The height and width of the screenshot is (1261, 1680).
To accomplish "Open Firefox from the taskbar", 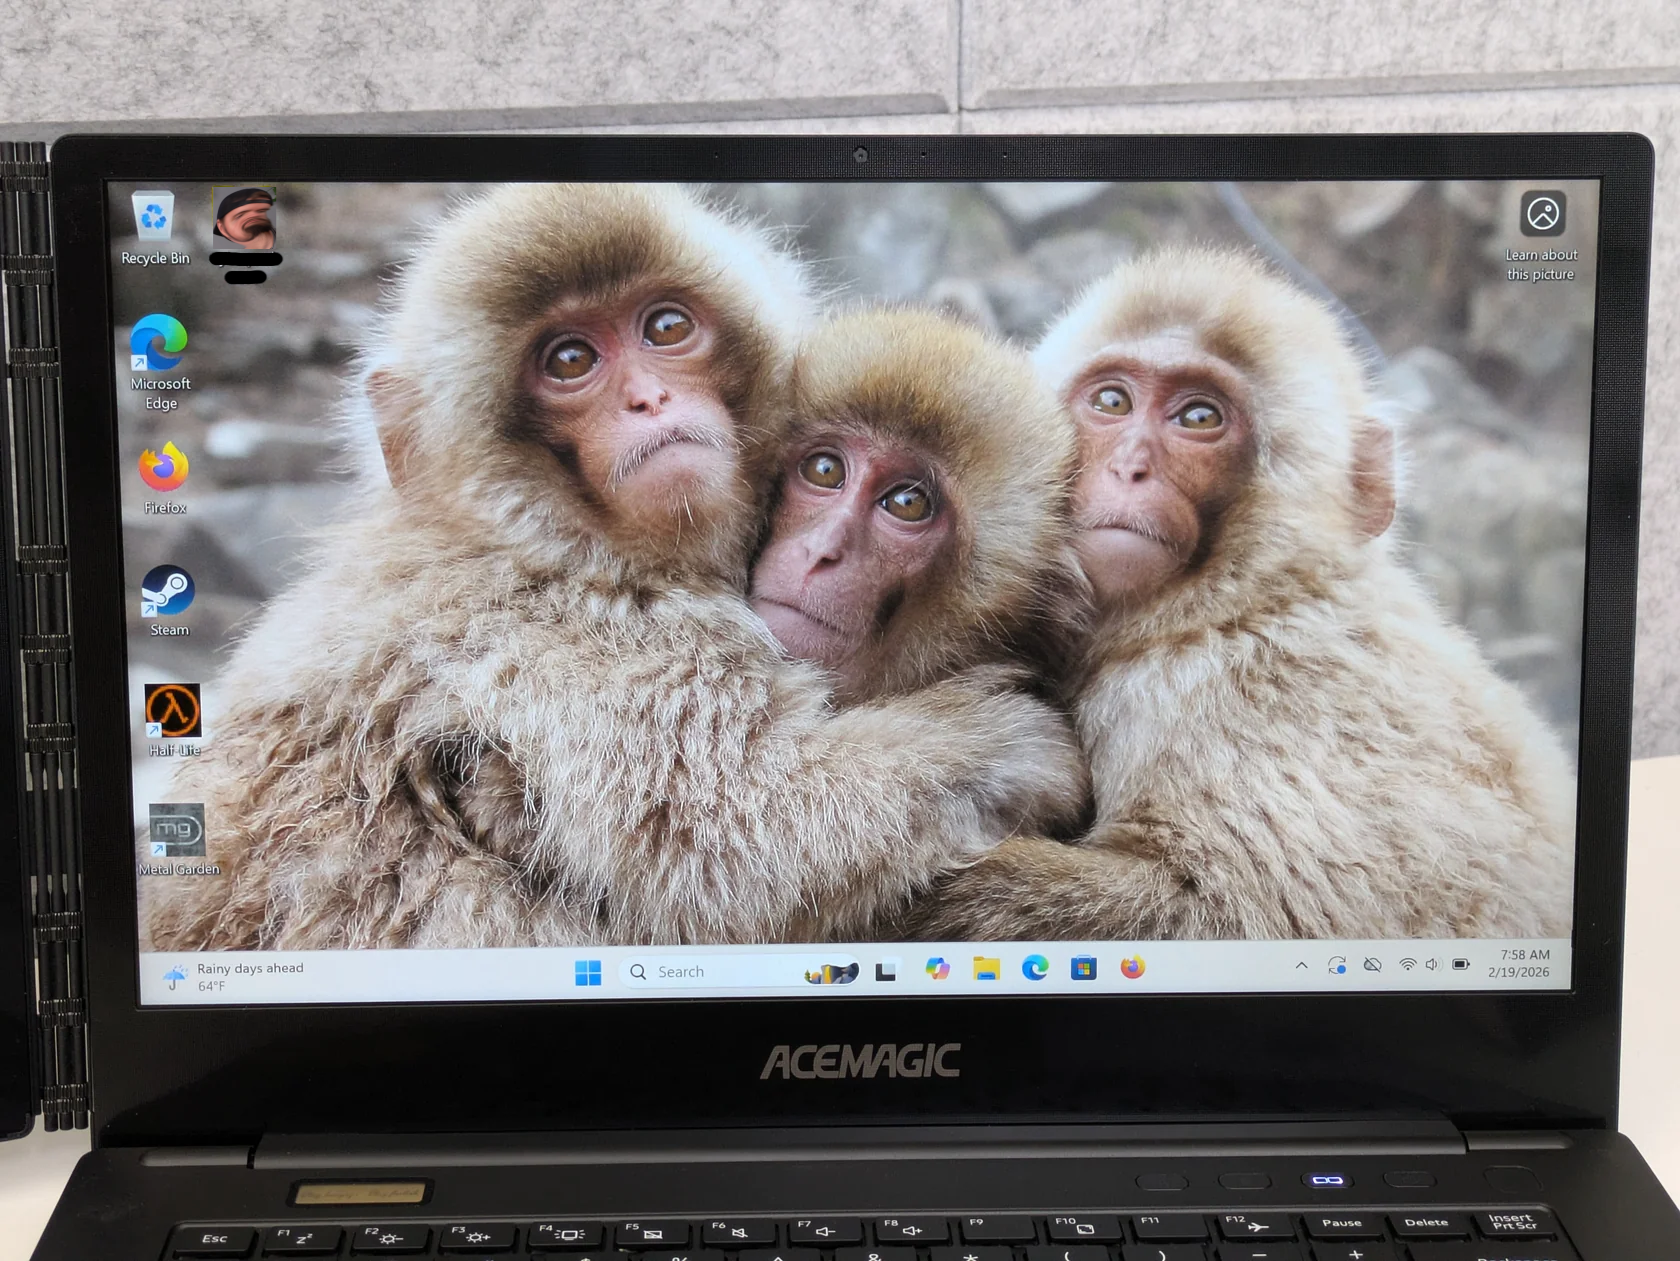I will point(1132,967).
